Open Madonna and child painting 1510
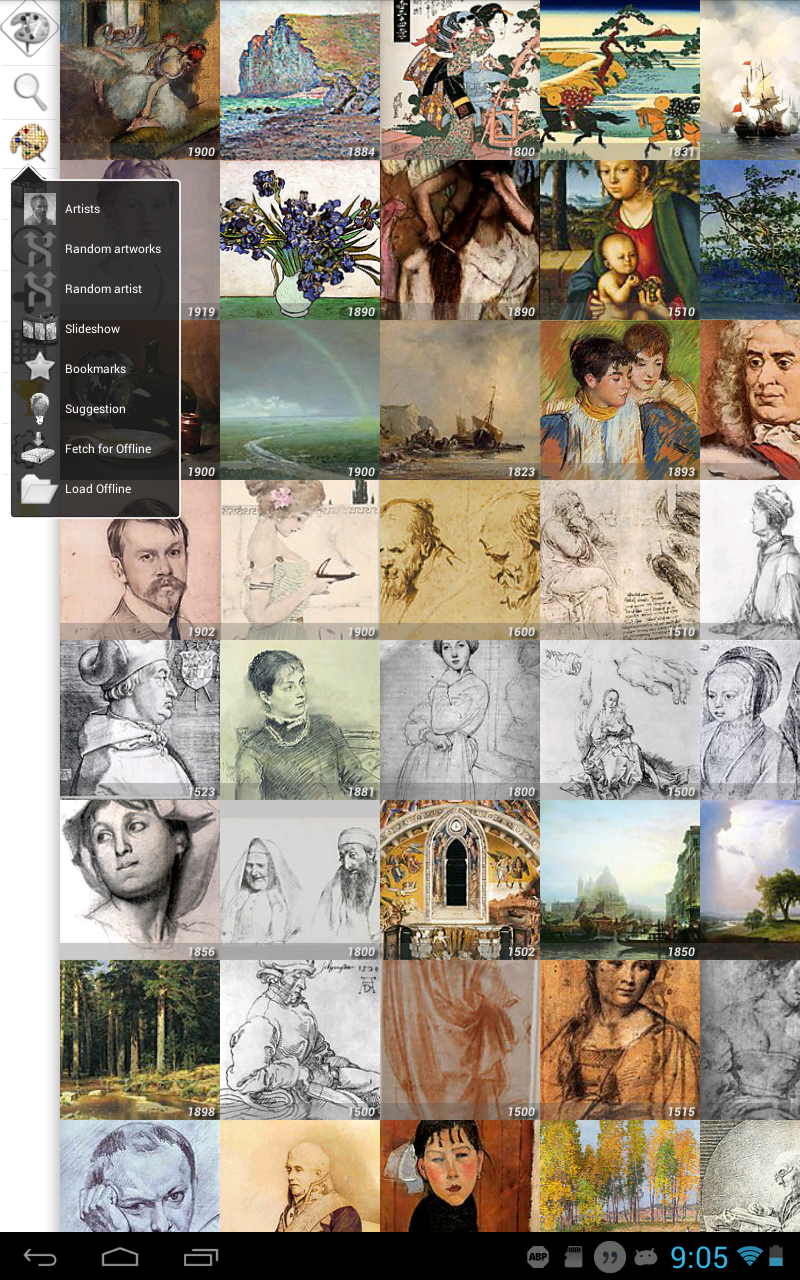 (620, 240)
